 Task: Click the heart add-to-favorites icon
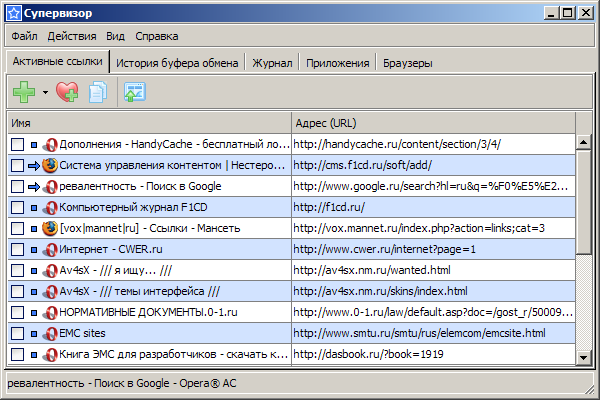tap(67, 92)
